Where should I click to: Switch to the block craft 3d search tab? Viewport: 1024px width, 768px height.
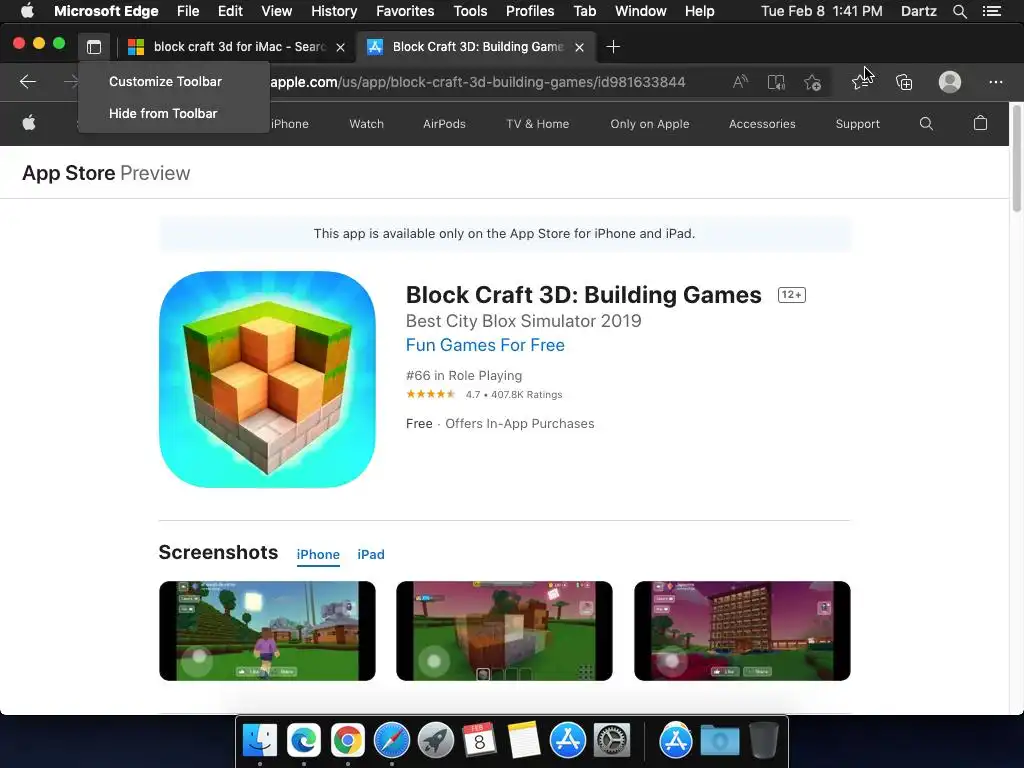[x=237, y=47]
